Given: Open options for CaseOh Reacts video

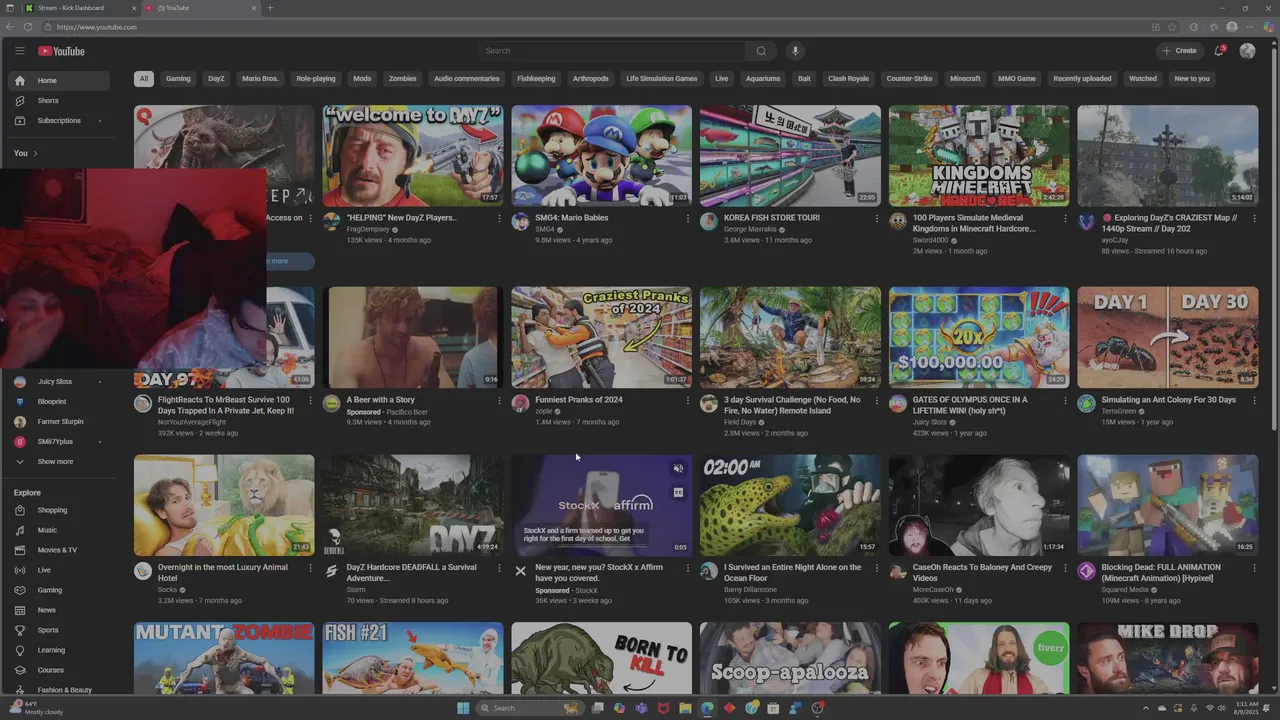Looking at the screenshot, I should (x=1065, y=568).
